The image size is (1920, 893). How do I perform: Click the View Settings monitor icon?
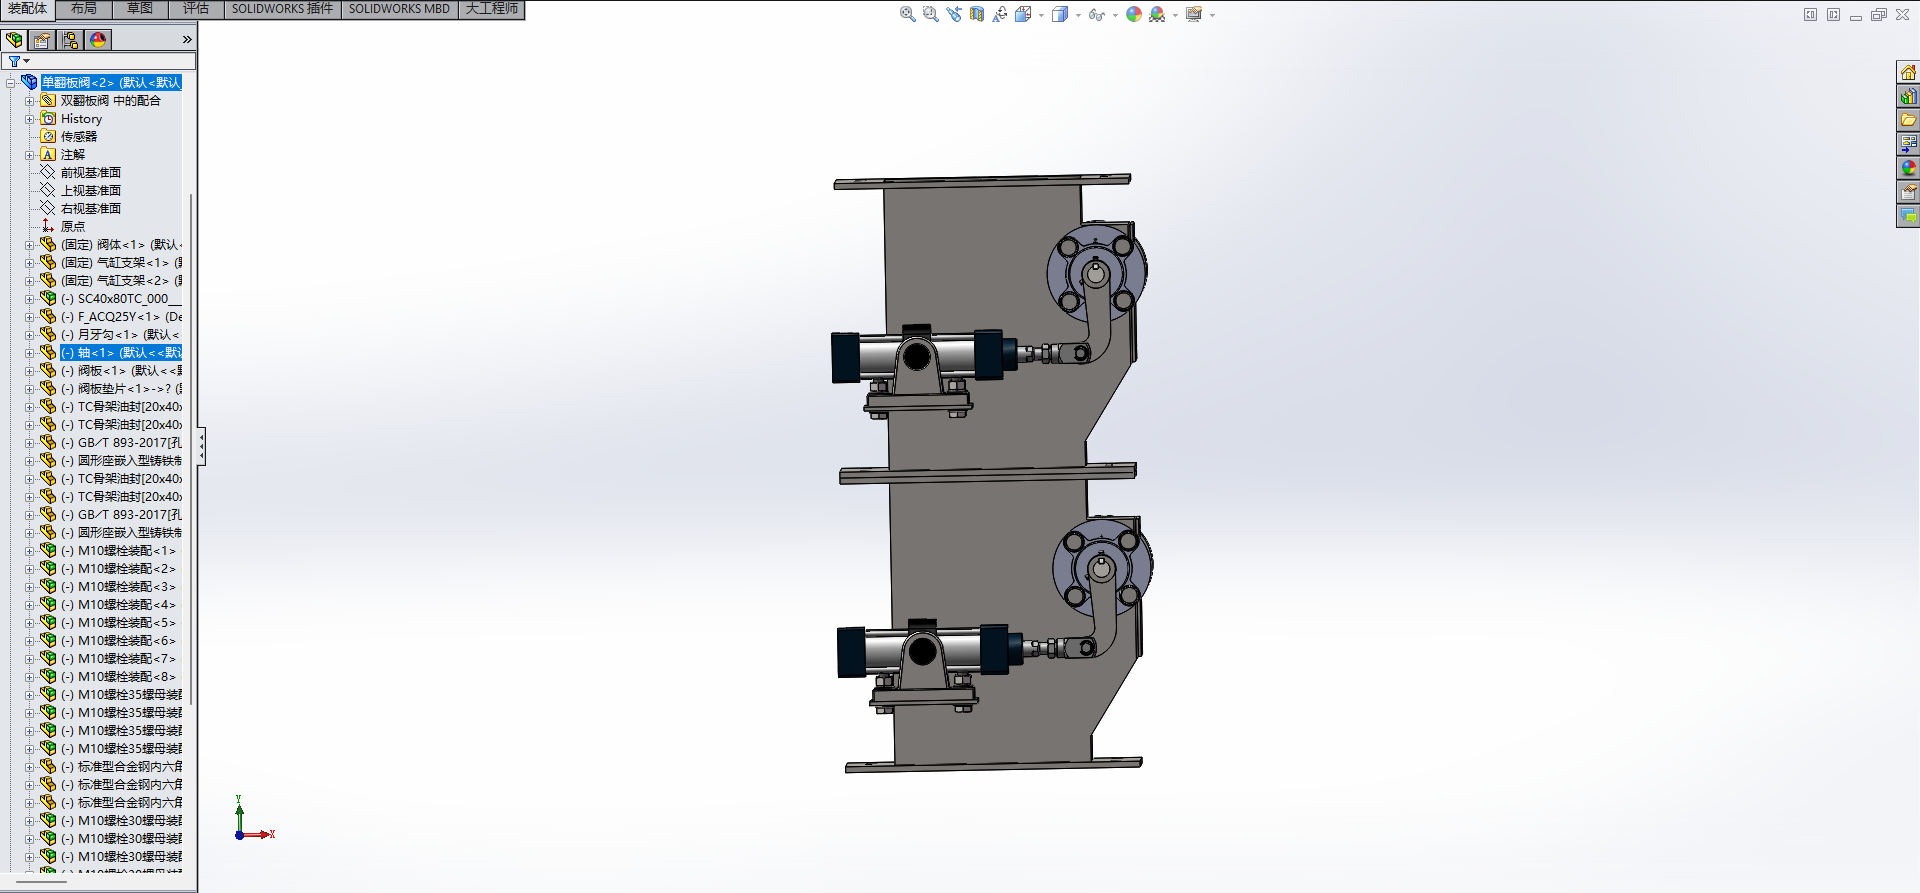(1193, 14)
